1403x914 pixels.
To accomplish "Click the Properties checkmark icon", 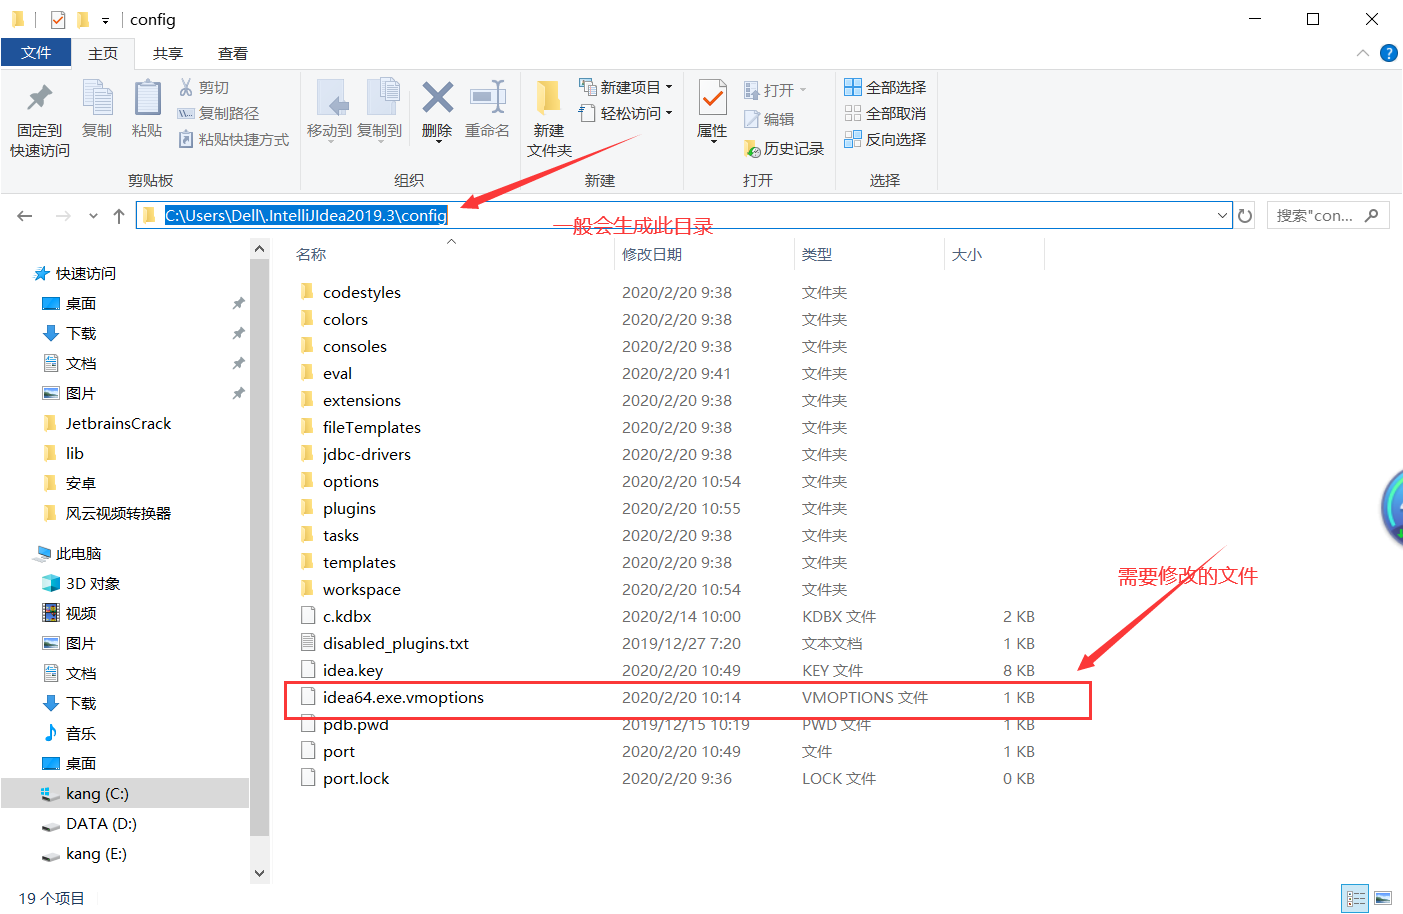I will 712,98.
